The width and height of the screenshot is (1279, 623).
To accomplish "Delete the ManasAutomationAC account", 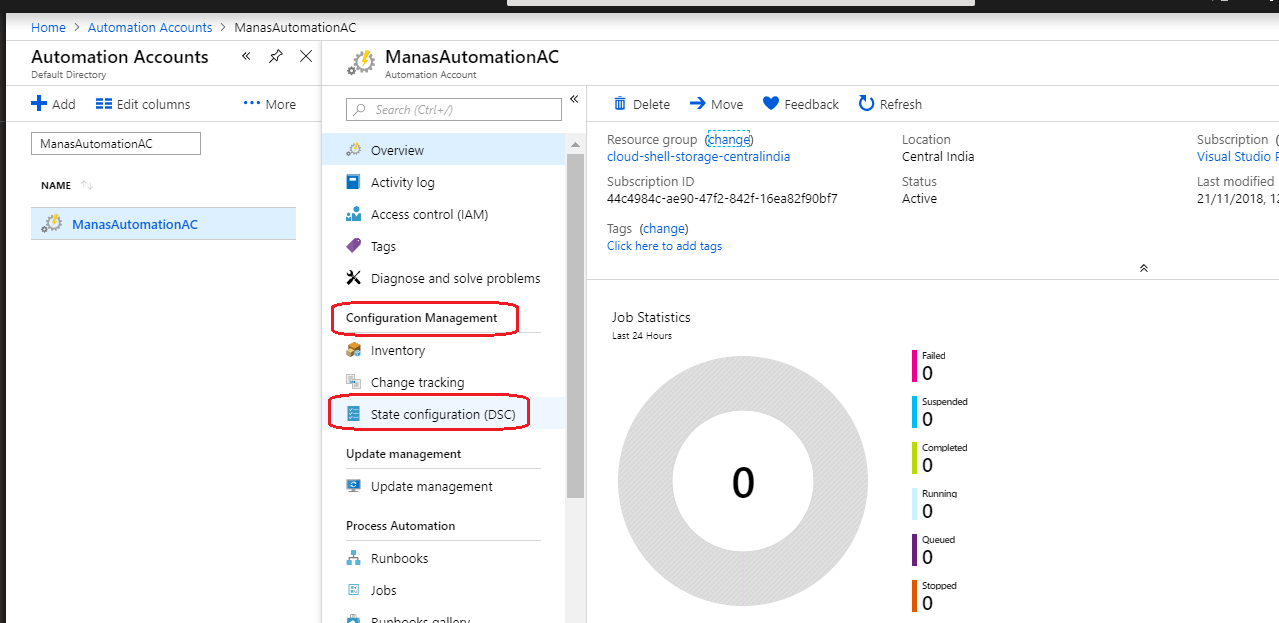I will 641,103.
